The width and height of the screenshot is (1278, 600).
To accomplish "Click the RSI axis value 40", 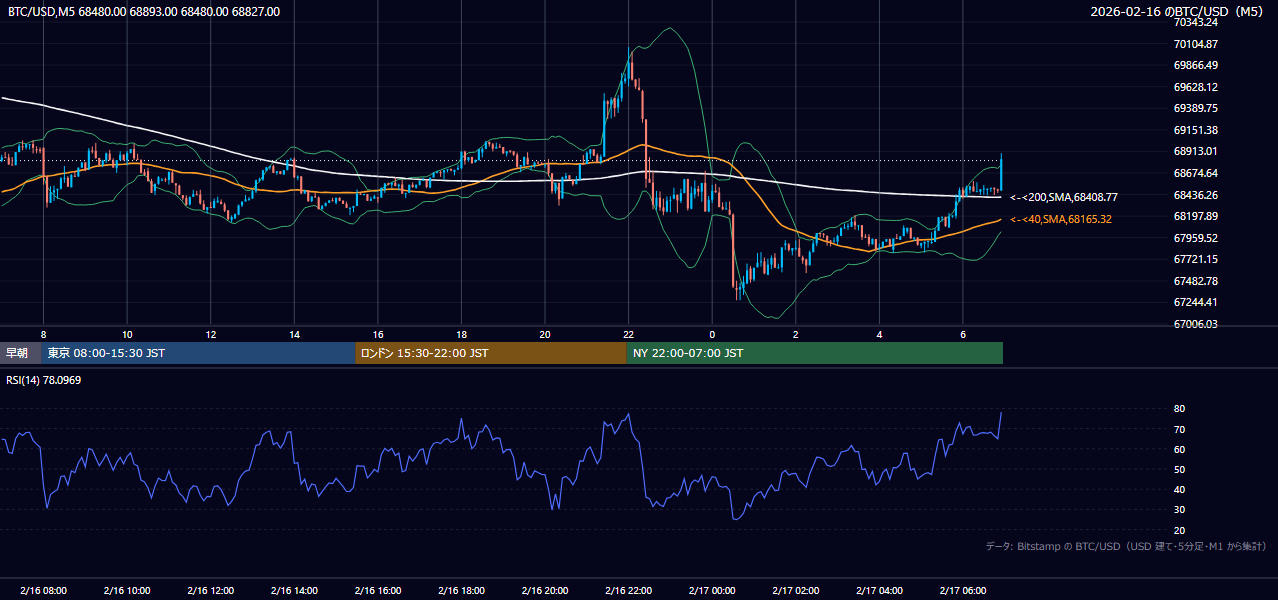I will pos(1179,489).
